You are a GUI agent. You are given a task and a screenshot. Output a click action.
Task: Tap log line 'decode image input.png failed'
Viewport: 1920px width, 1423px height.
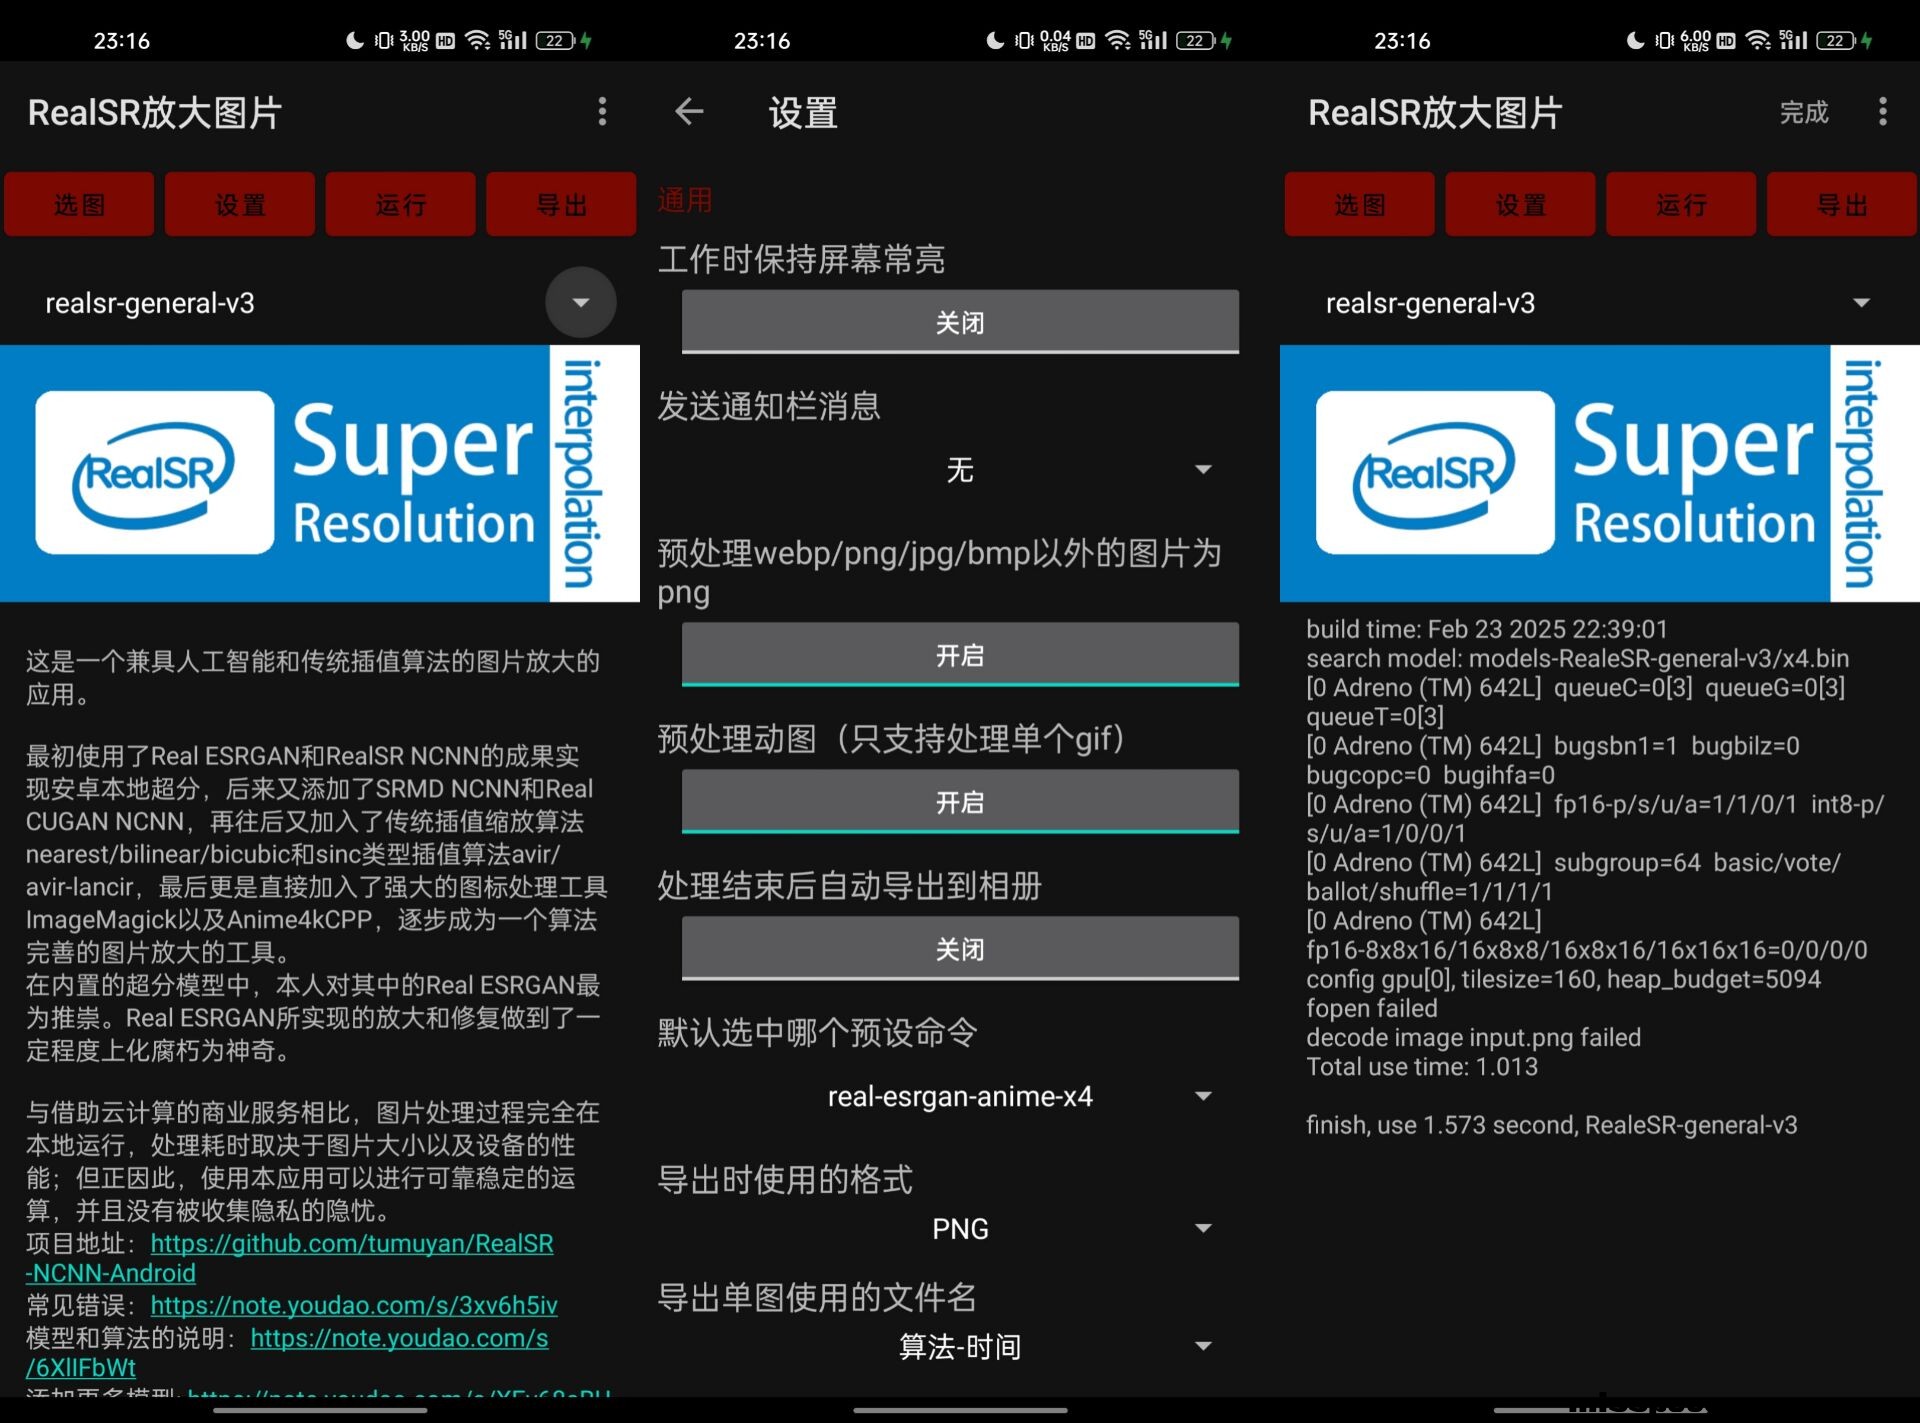1473,1037
